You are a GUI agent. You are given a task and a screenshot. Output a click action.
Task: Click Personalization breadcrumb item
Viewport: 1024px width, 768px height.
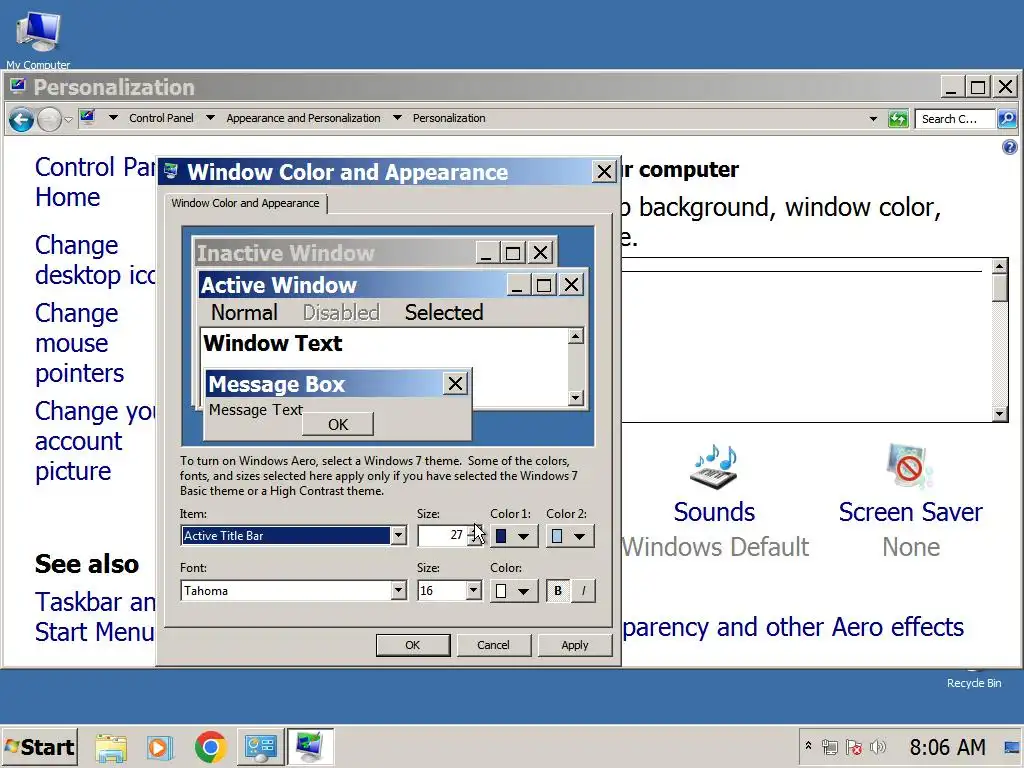click(x=449, y=118)
